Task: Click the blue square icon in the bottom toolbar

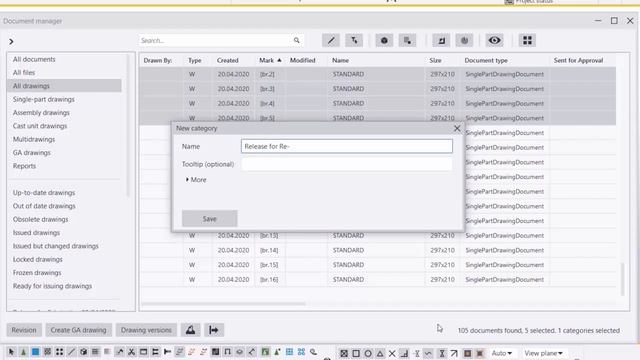Action: coord(36,352)
